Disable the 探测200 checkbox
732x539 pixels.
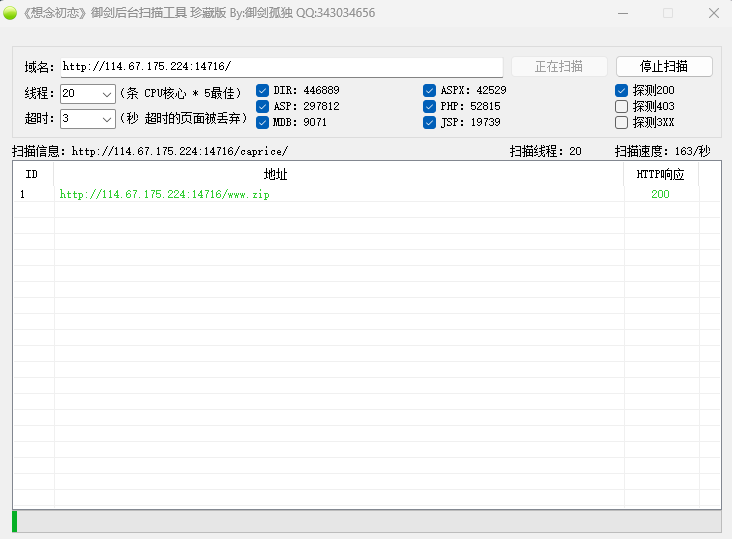(x=622, y=90)
